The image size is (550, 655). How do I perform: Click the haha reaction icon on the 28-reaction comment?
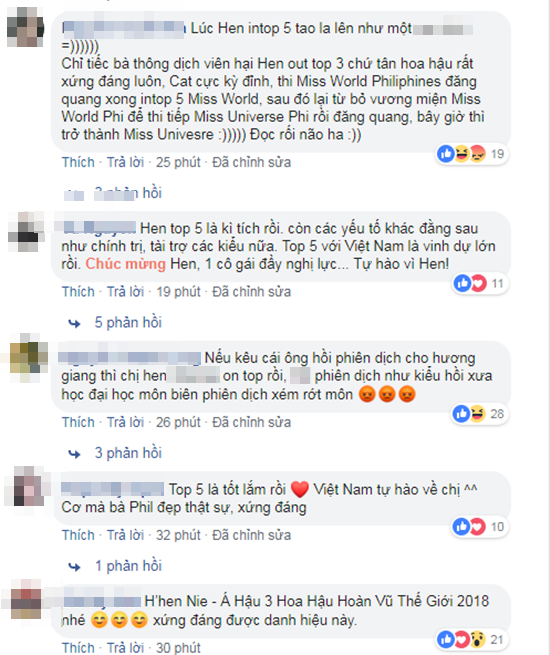(477, 414)
